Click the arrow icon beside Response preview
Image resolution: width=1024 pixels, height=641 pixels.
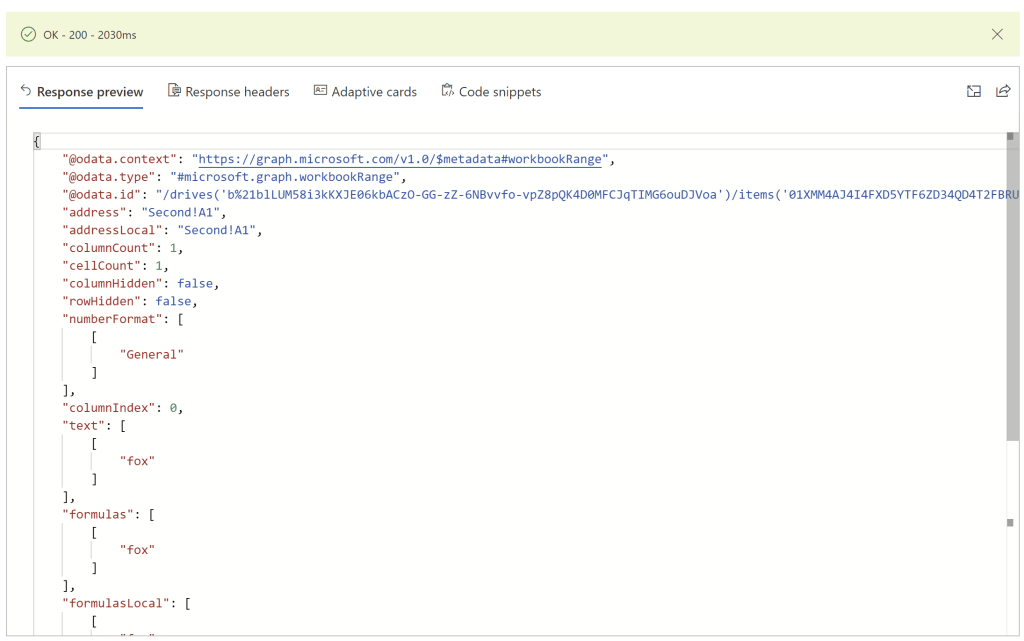26,91
